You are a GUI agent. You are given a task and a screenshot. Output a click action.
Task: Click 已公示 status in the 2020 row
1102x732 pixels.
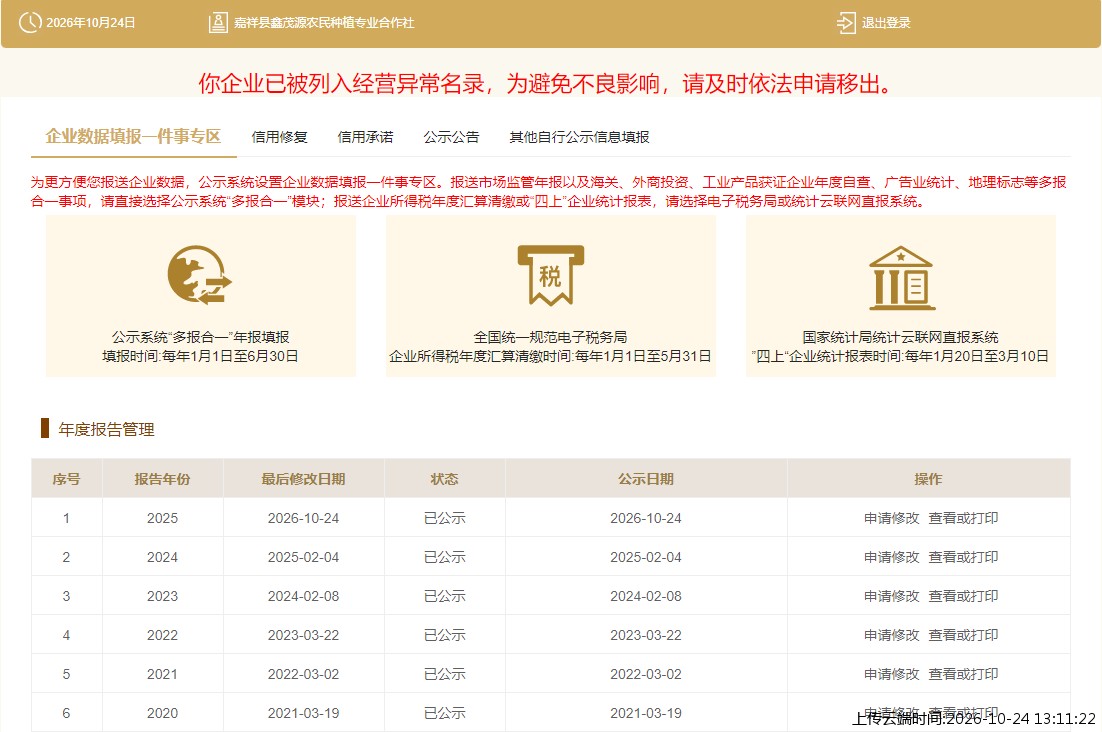pos(445,713)
